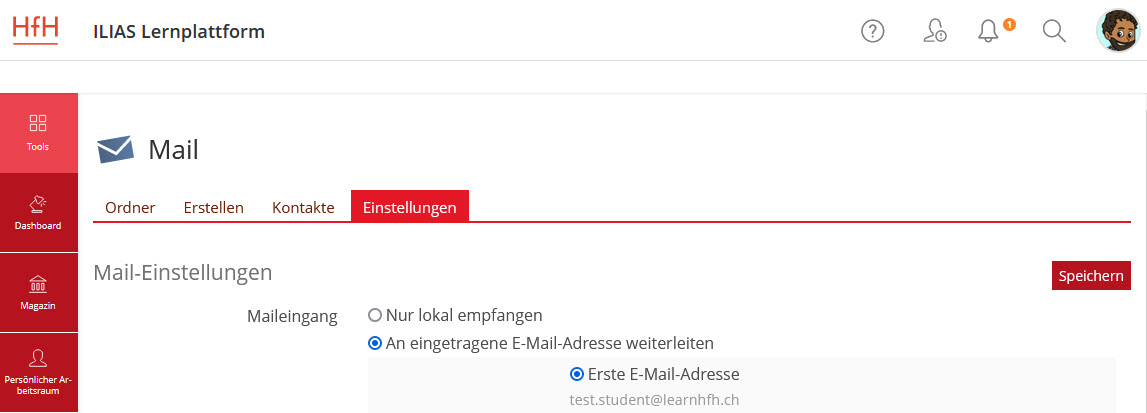The height and width of the screenshot is (413, 1147).
Task: Open the Magazin sidebar entry
Action: click(x=38, y=292)
